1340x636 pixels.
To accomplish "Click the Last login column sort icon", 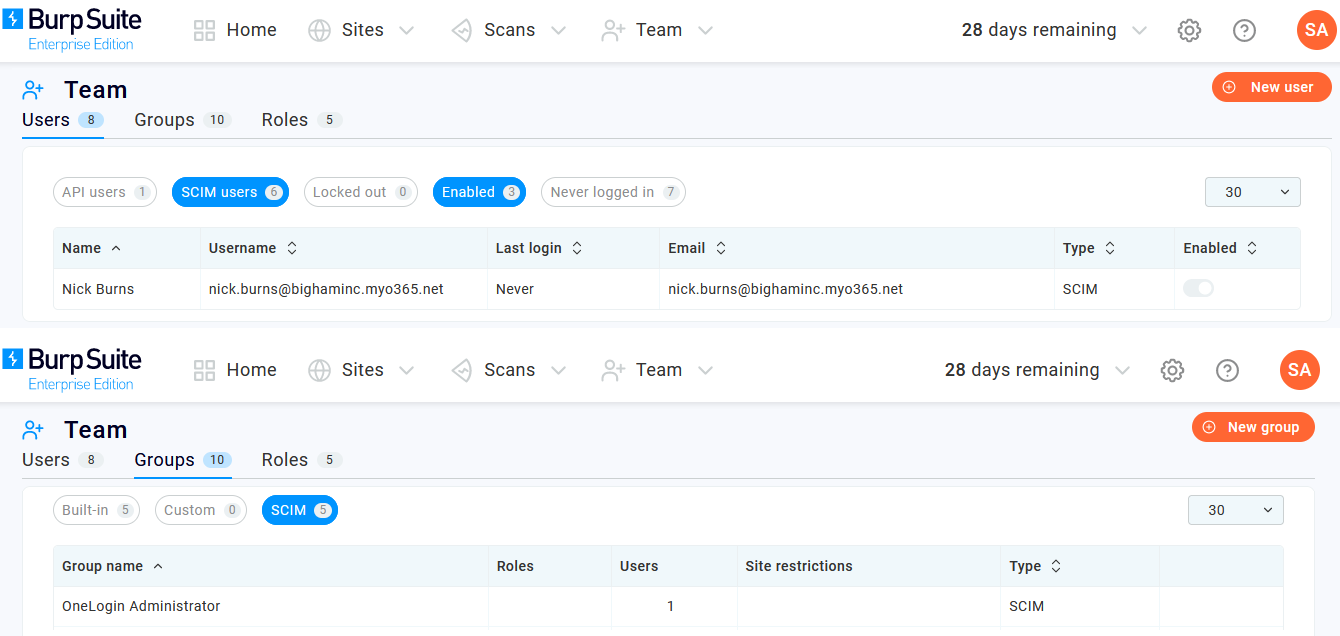I will (577, 248).
